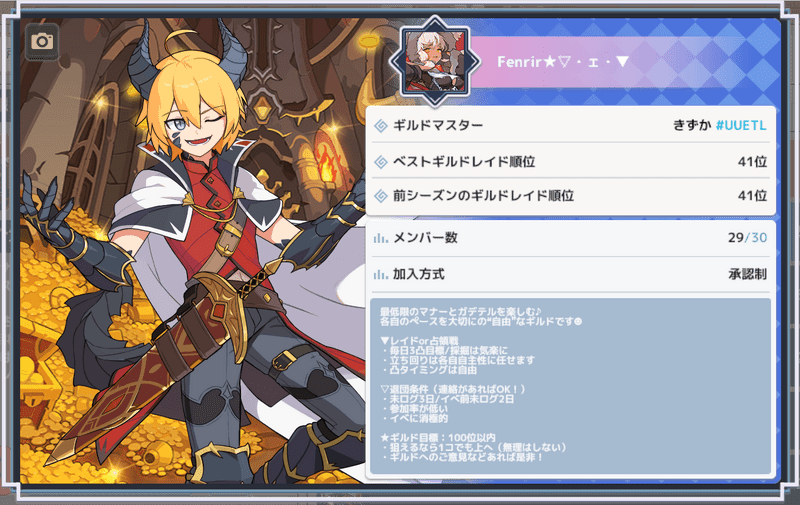The height and width of the screenshot is (505, 800).
Task: Select the 前シーズンのギルドレイド順位 label
Action: pos(483,196)
